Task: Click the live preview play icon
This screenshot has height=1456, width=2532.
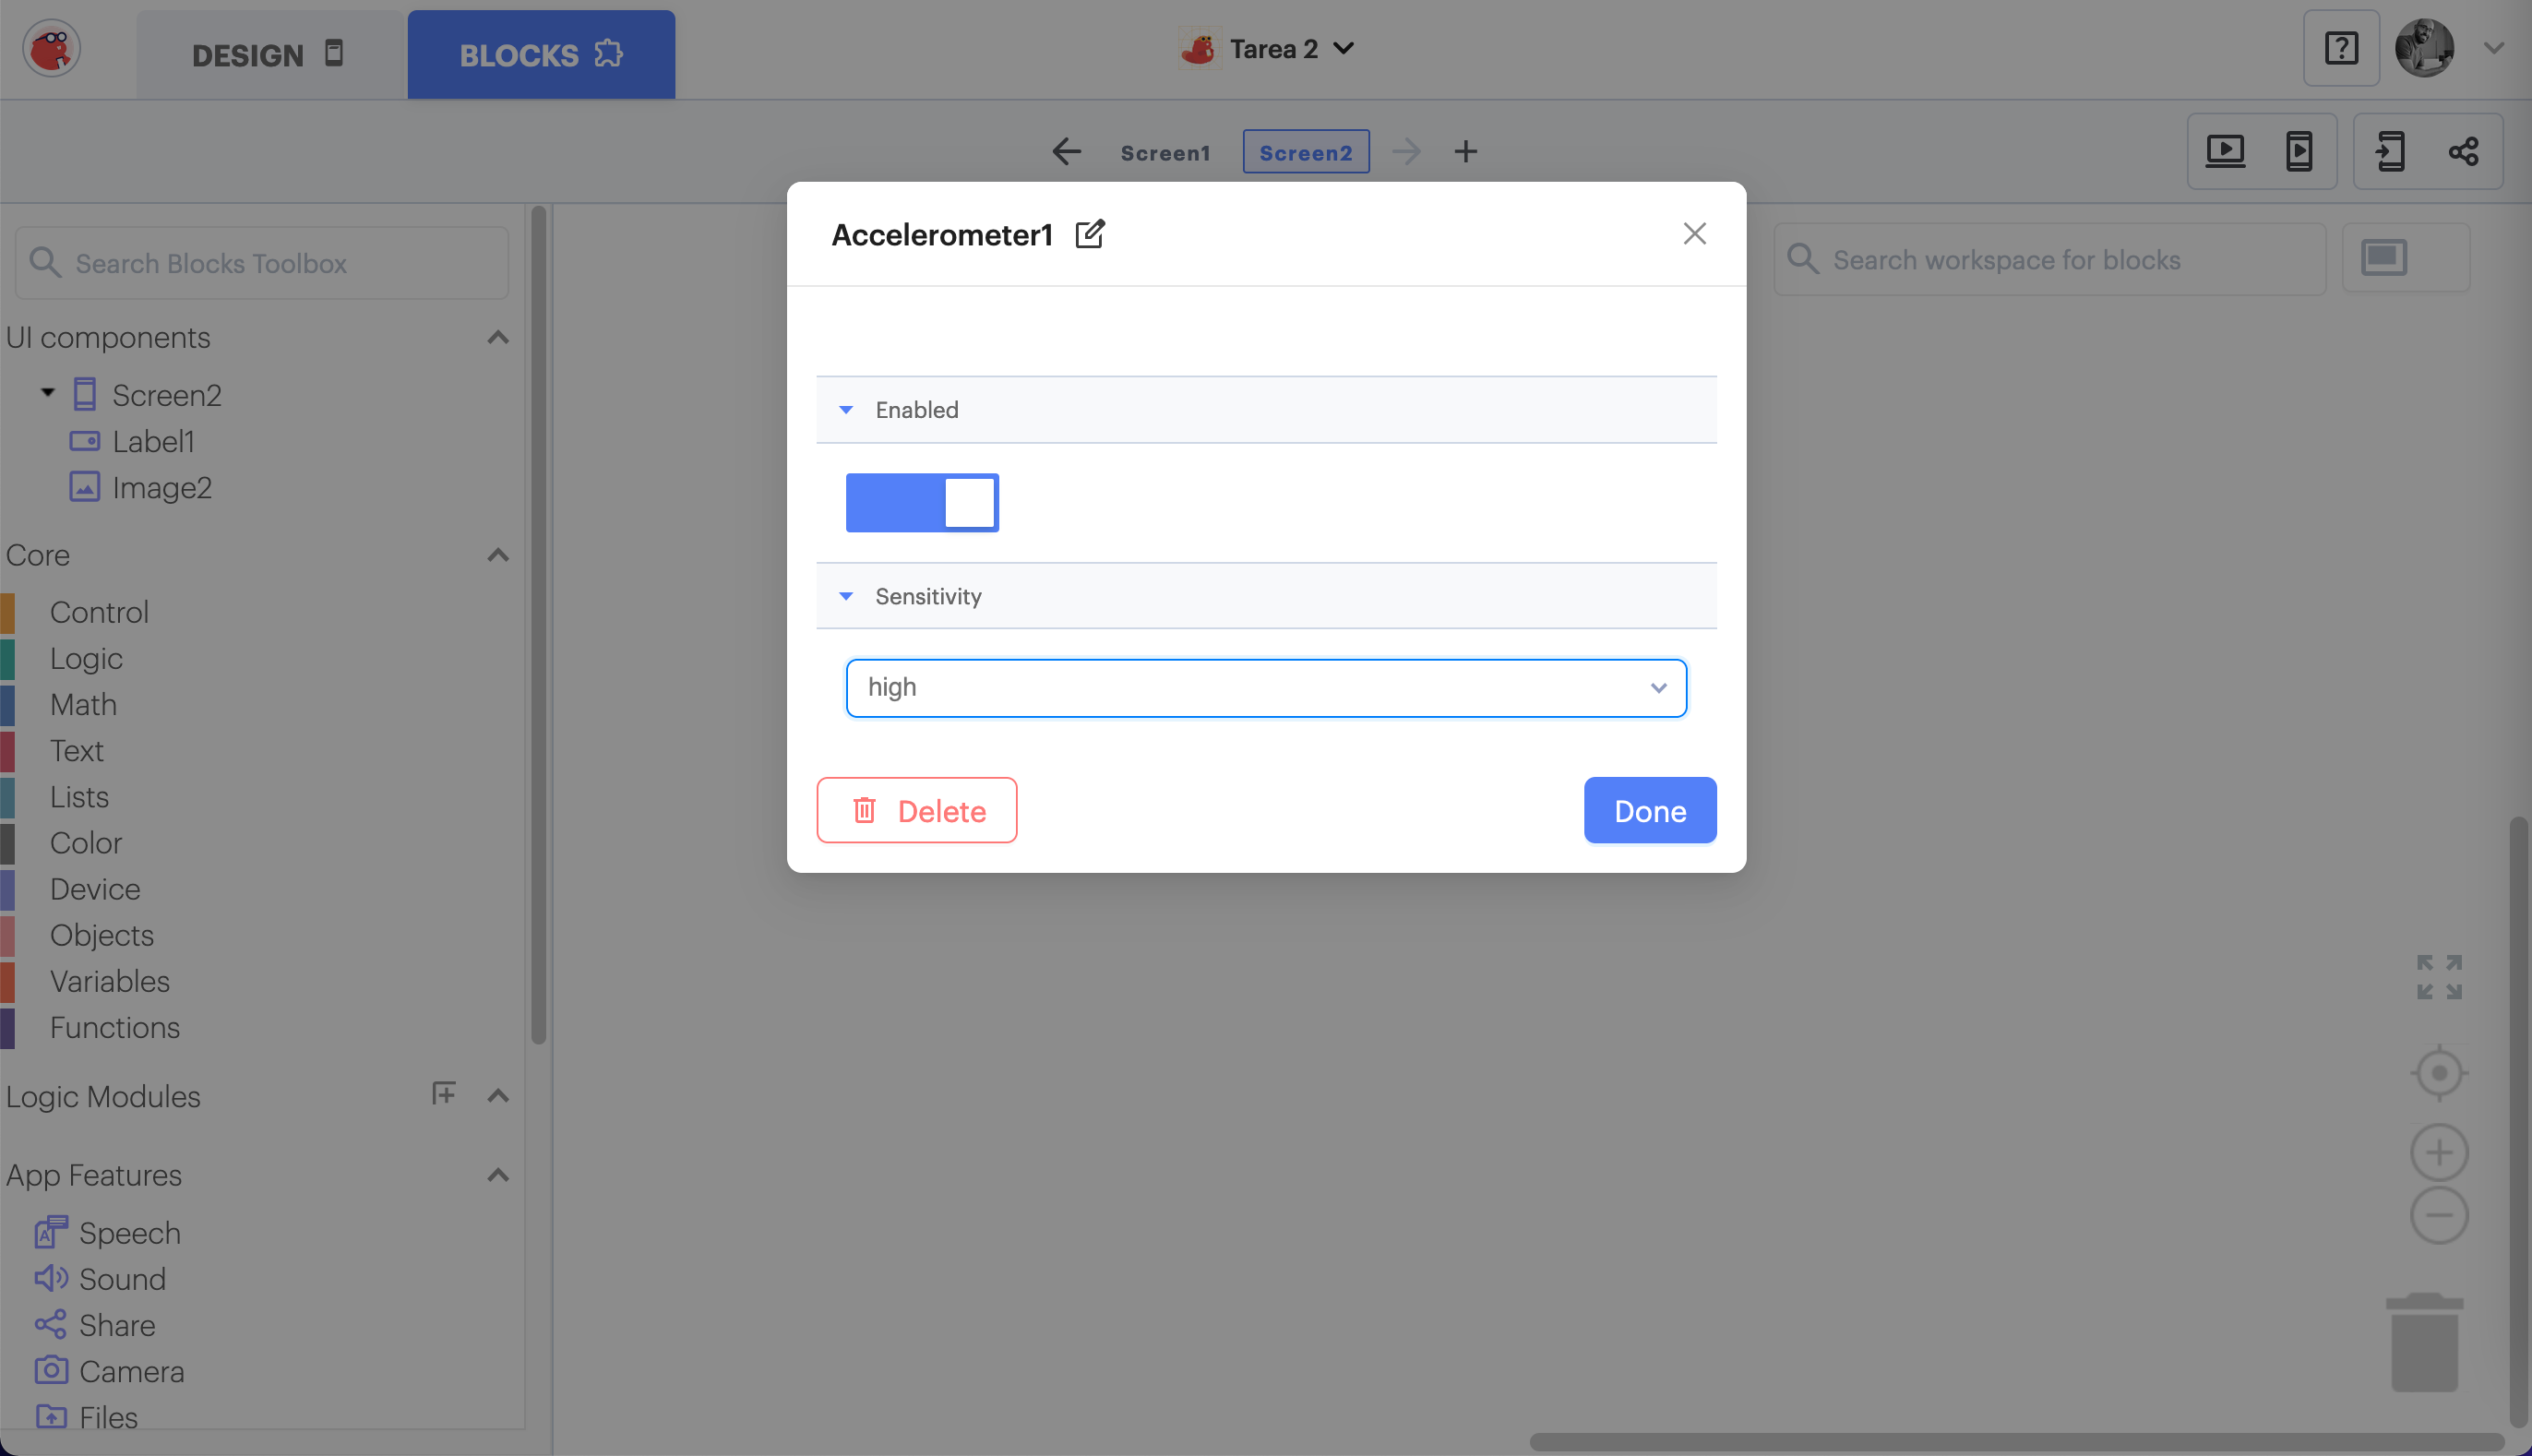Action: click(x=2225, y=152)
